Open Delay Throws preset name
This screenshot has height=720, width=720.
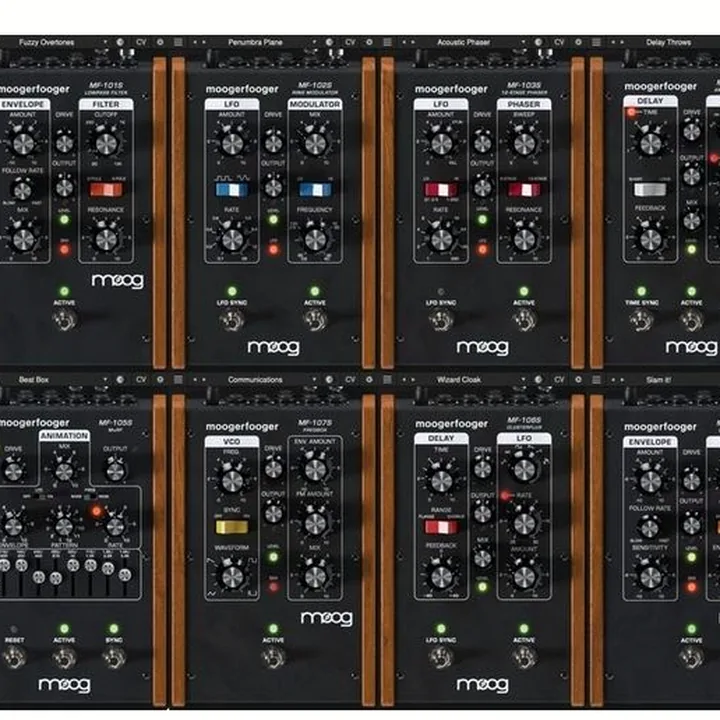point(668,42)
